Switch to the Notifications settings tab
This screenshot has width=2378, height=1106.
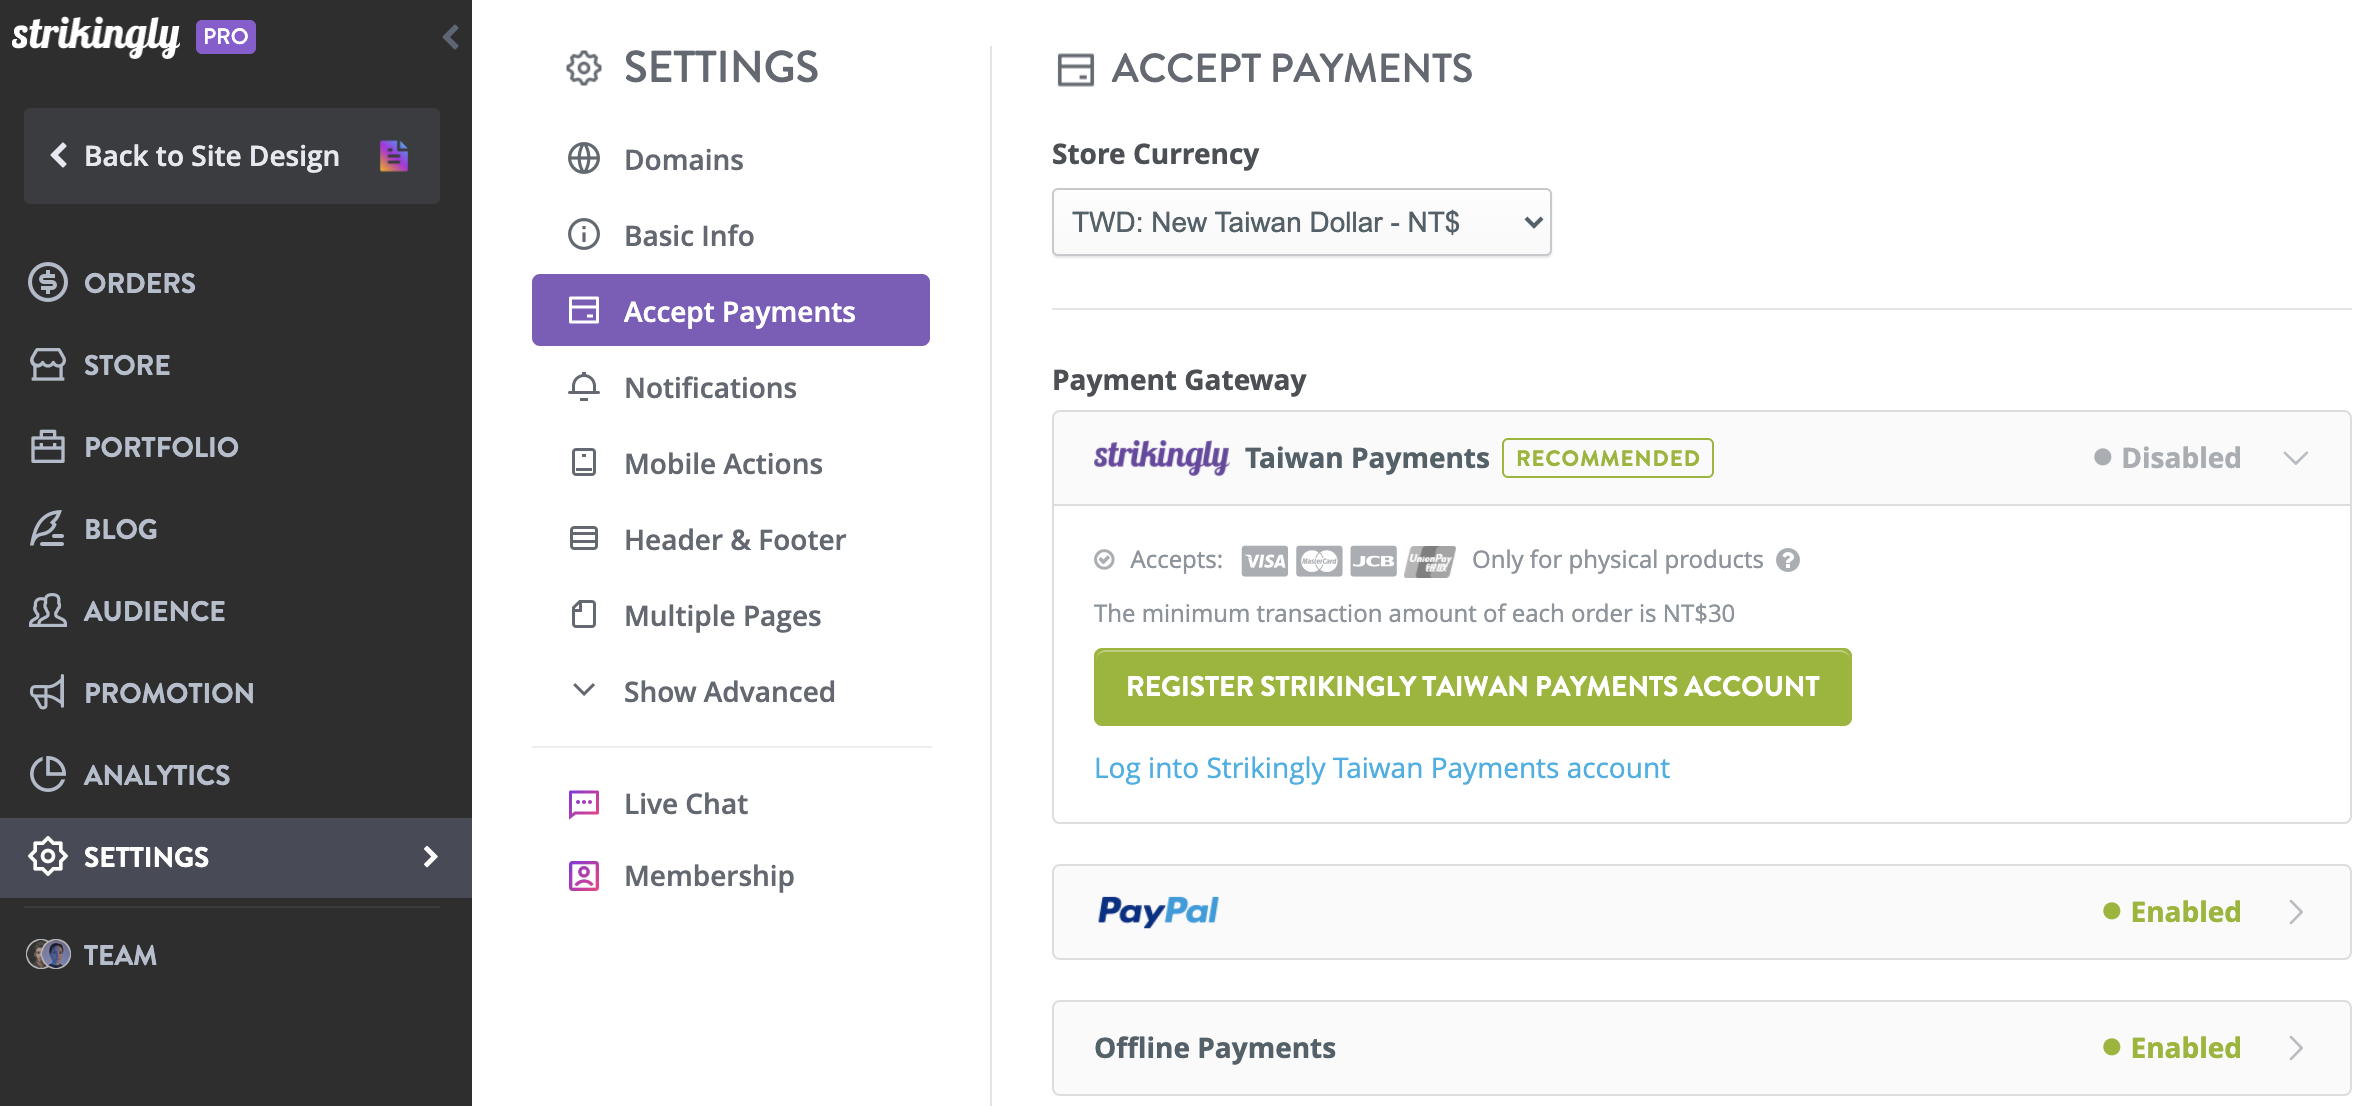(710, 387)
